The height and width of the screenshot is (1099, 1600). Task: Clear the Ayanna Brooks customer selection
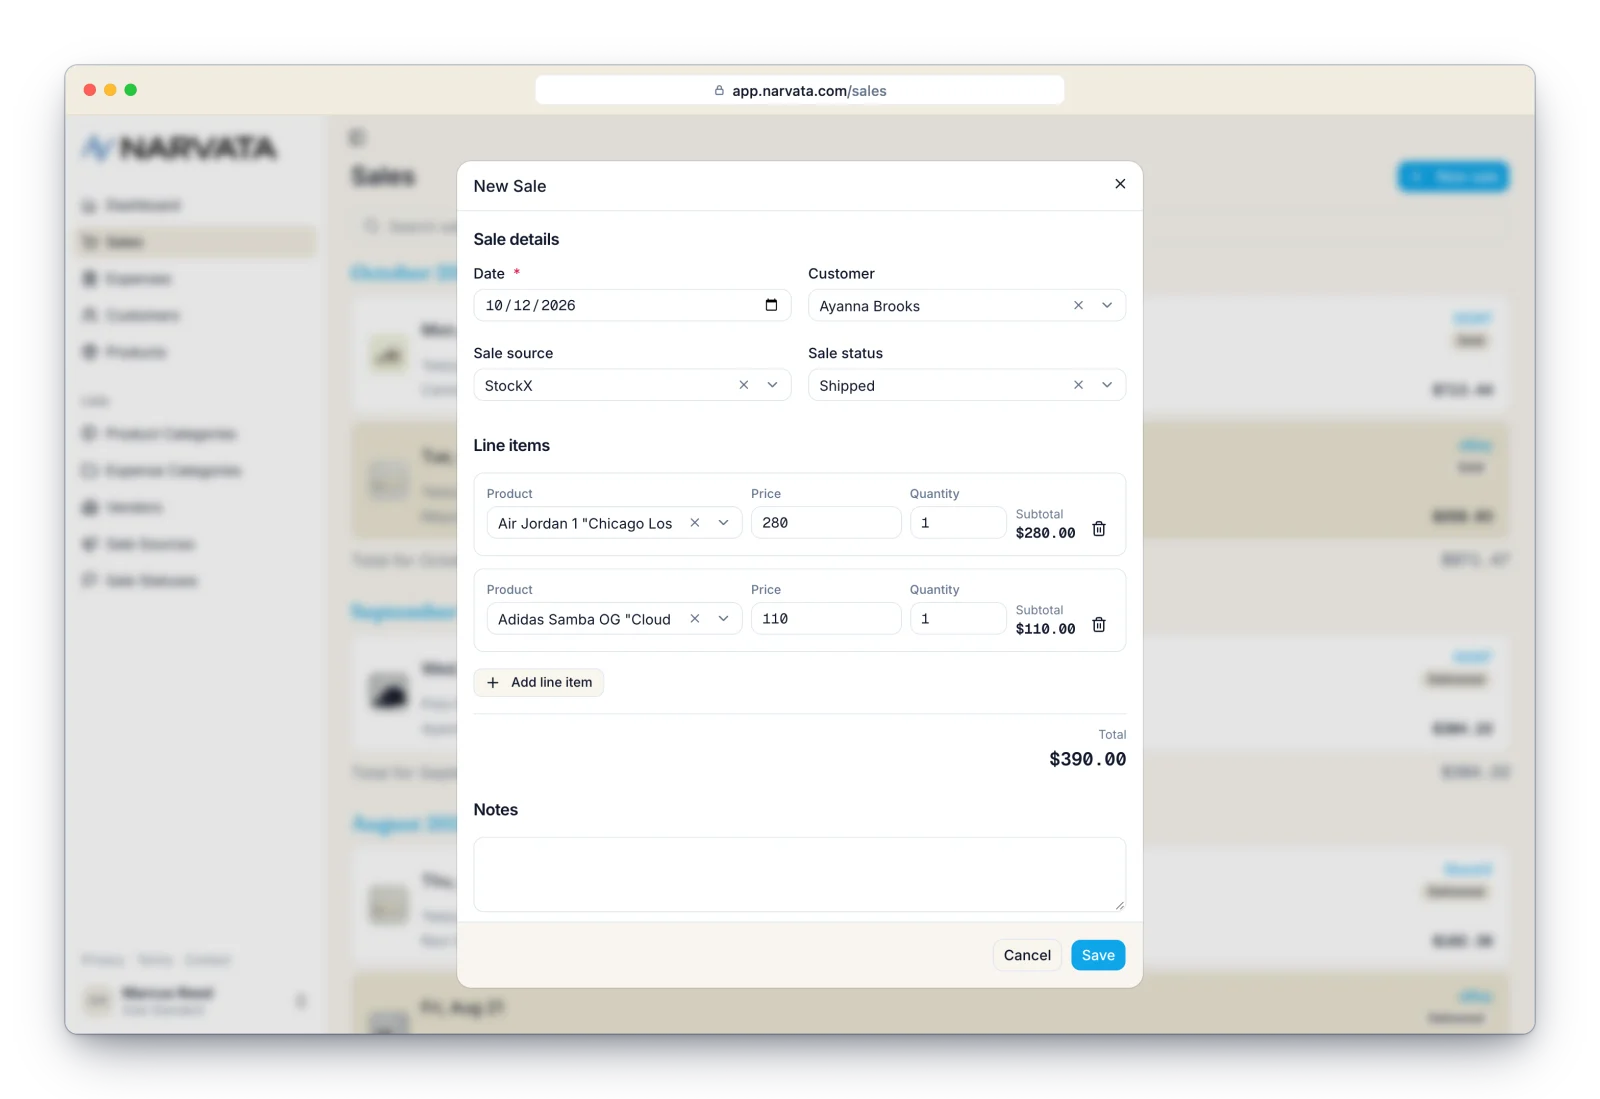[1078, 305]
